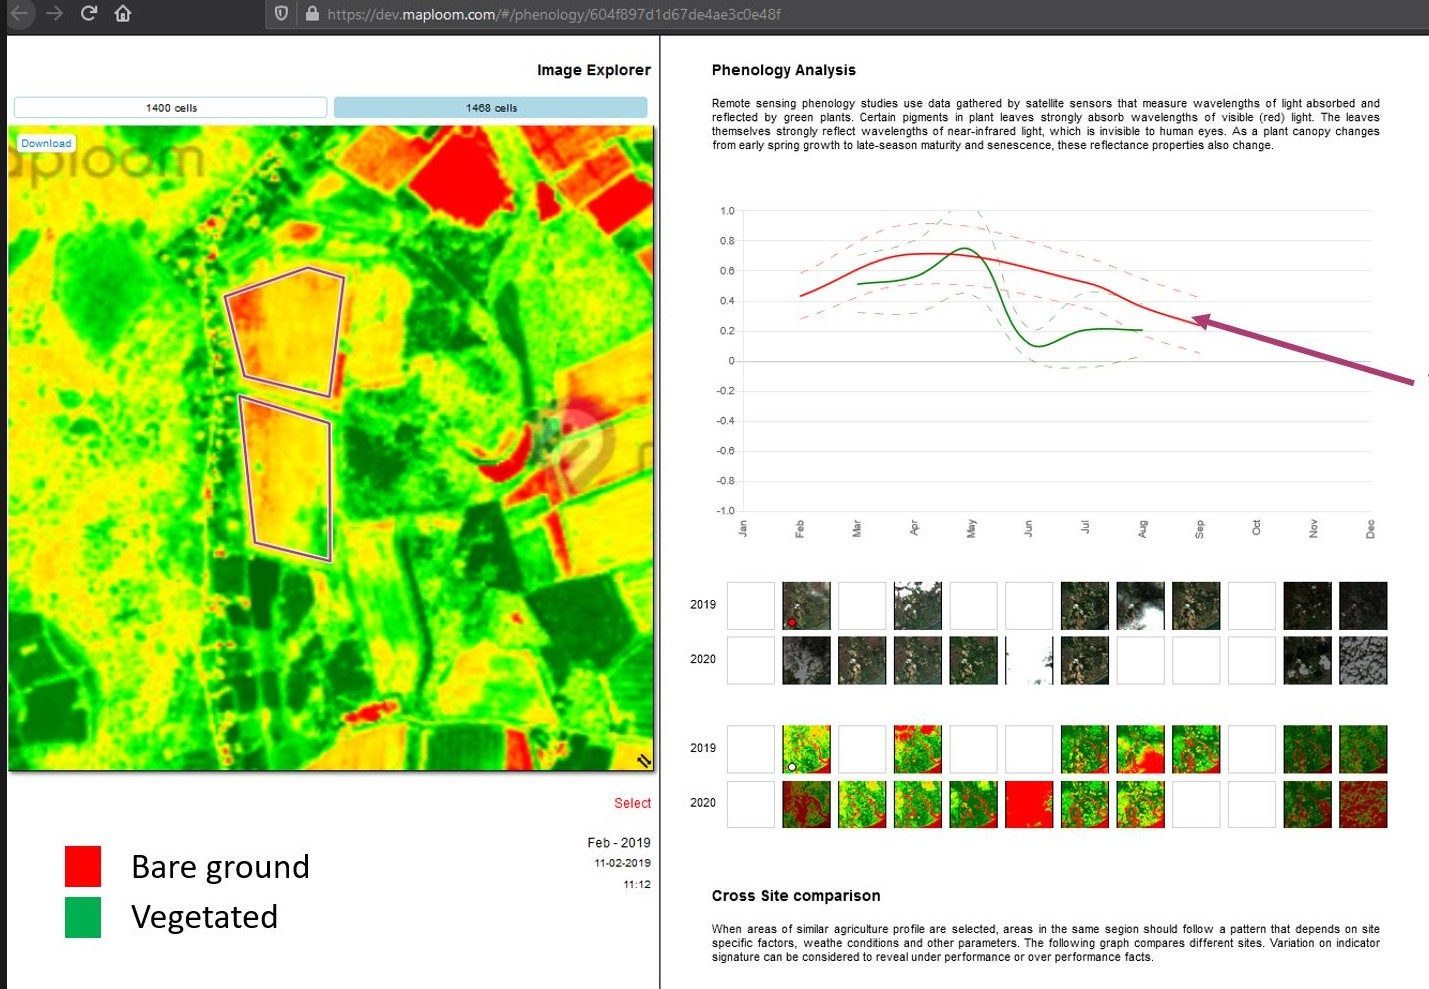1429x989 pixels.
Task: Enable Select mode for imagery
Action: pos(632,803)
